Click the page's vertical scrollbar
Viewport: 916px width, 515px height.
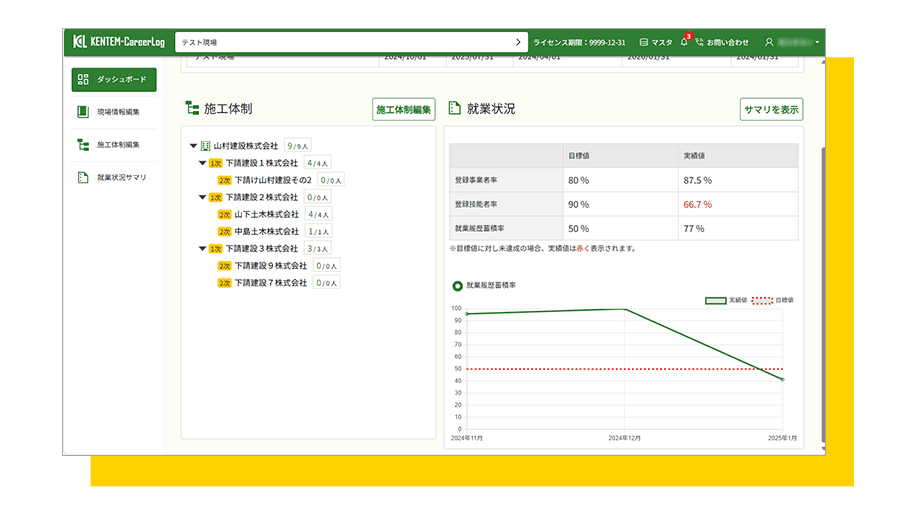click(822, 250)
